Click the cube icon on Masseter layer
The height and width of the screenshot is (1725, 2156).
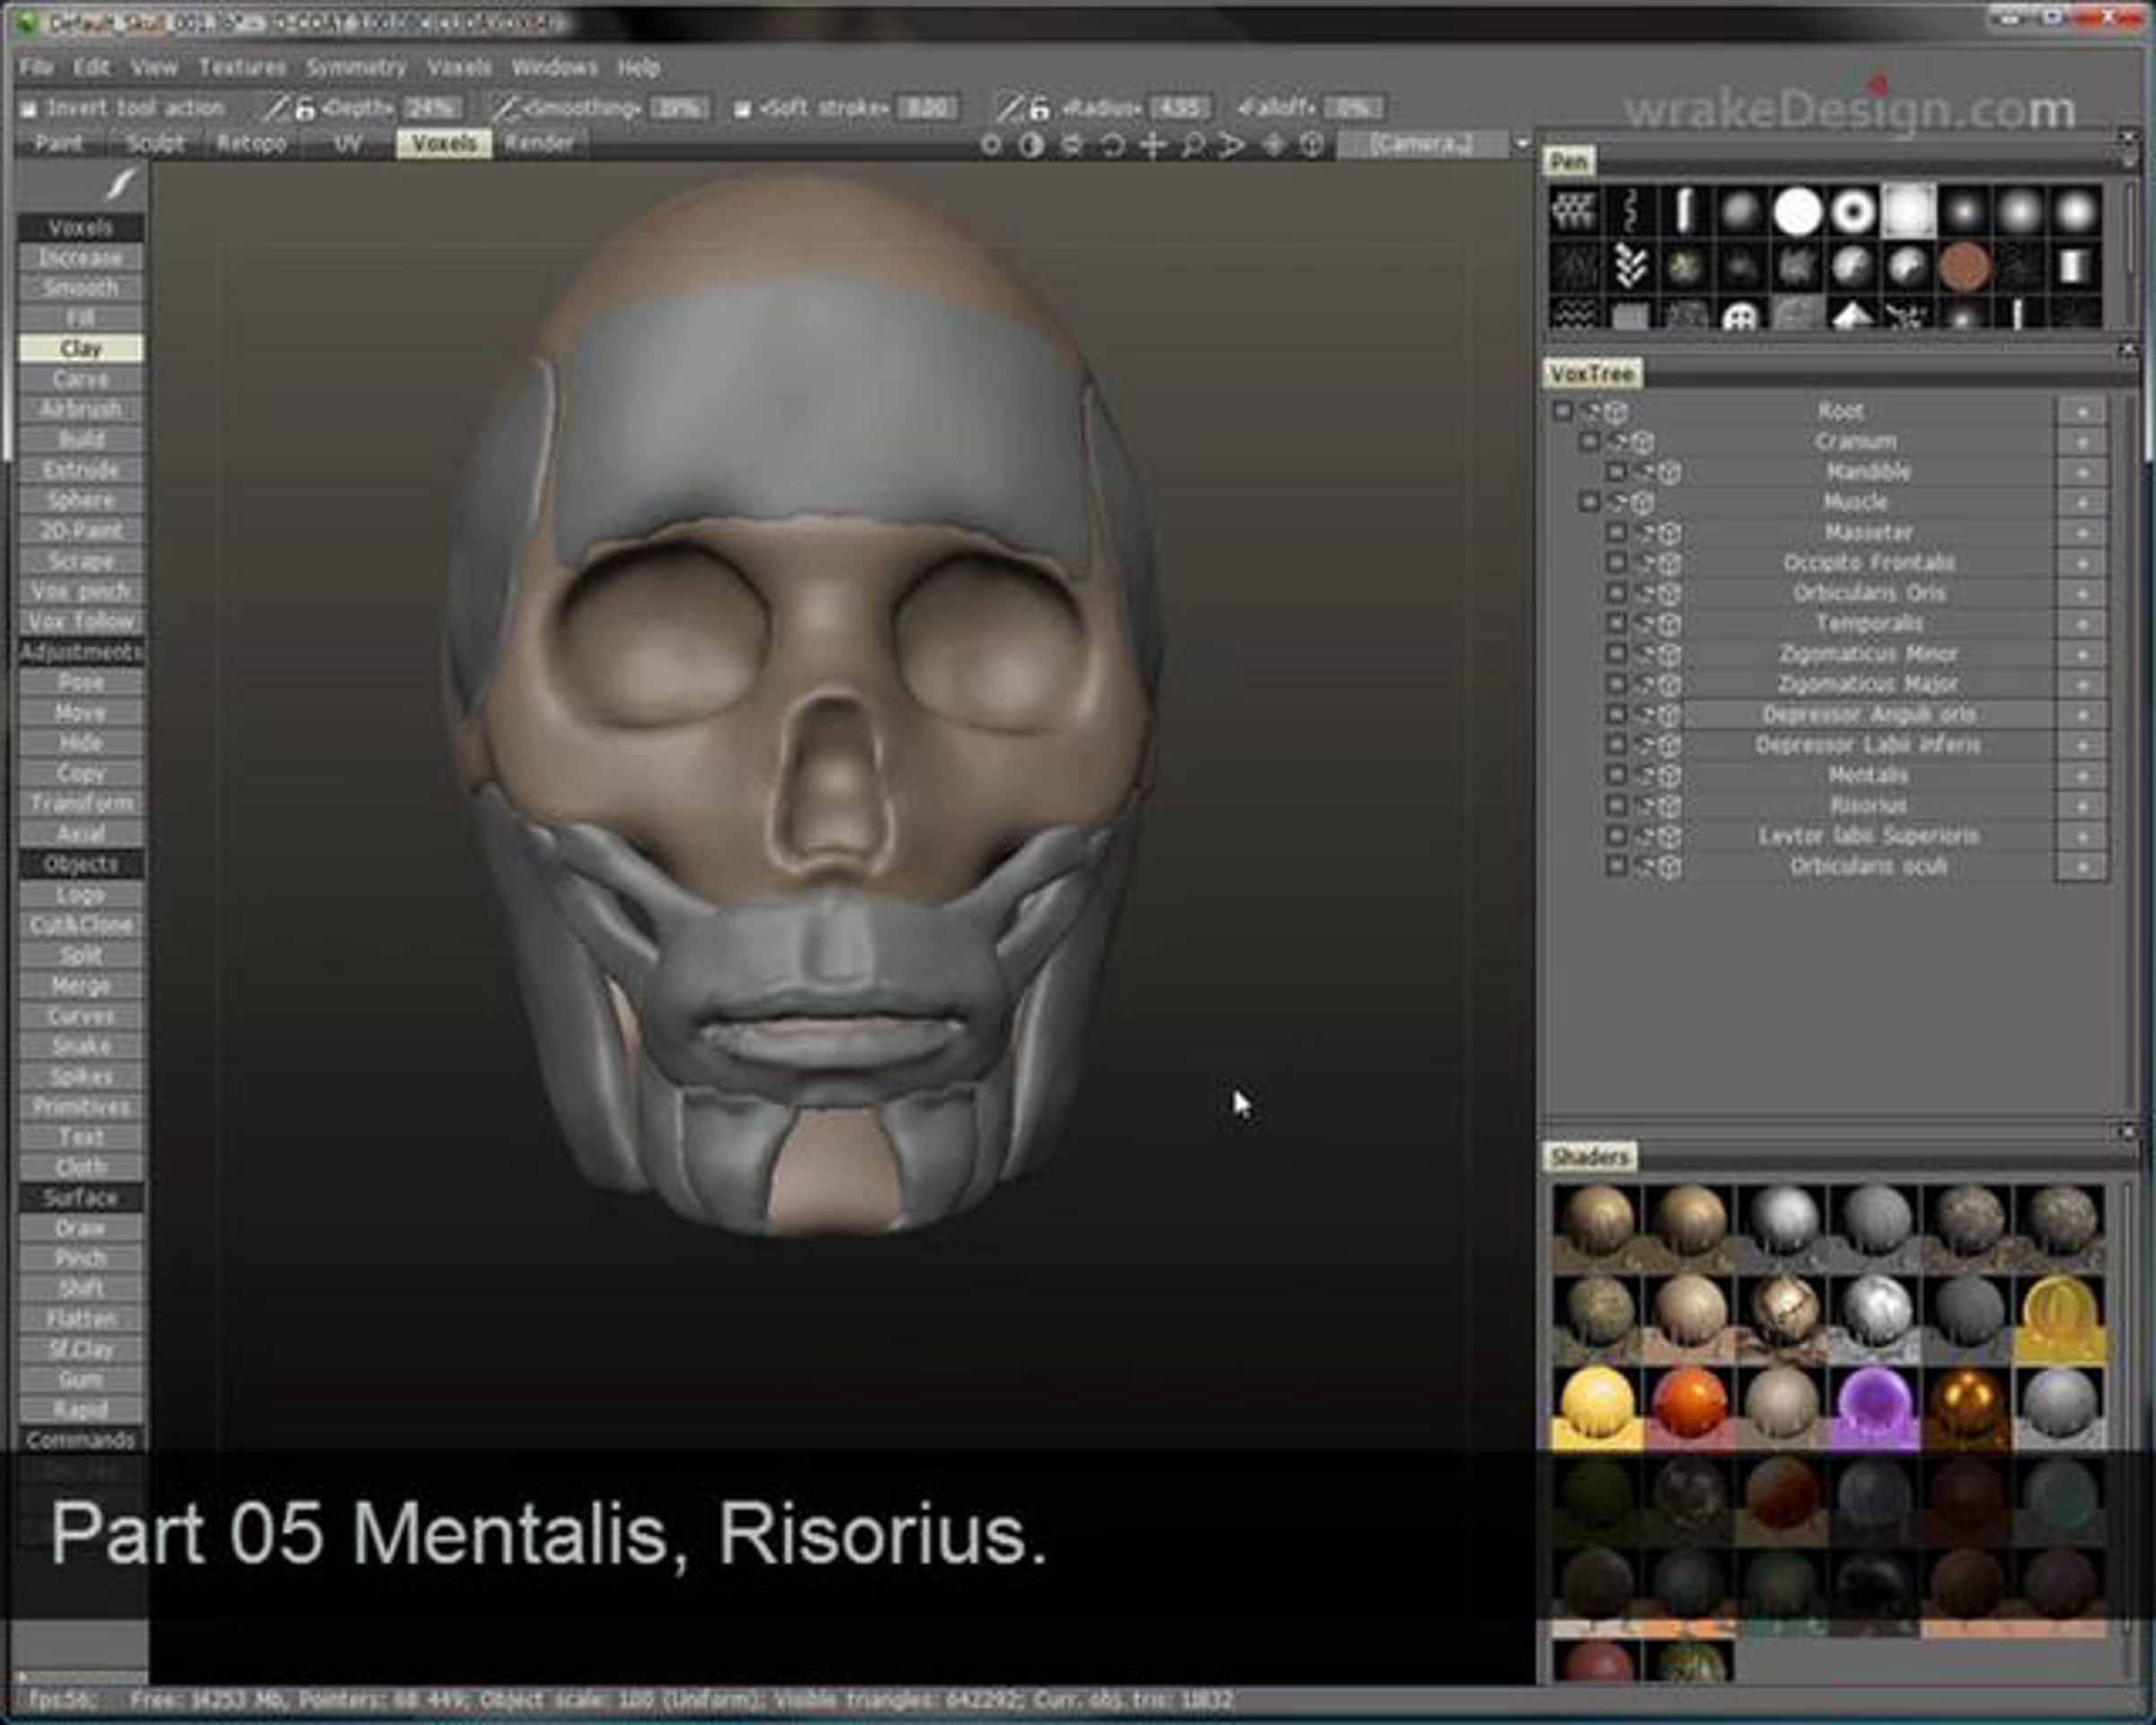(1670, 533)
